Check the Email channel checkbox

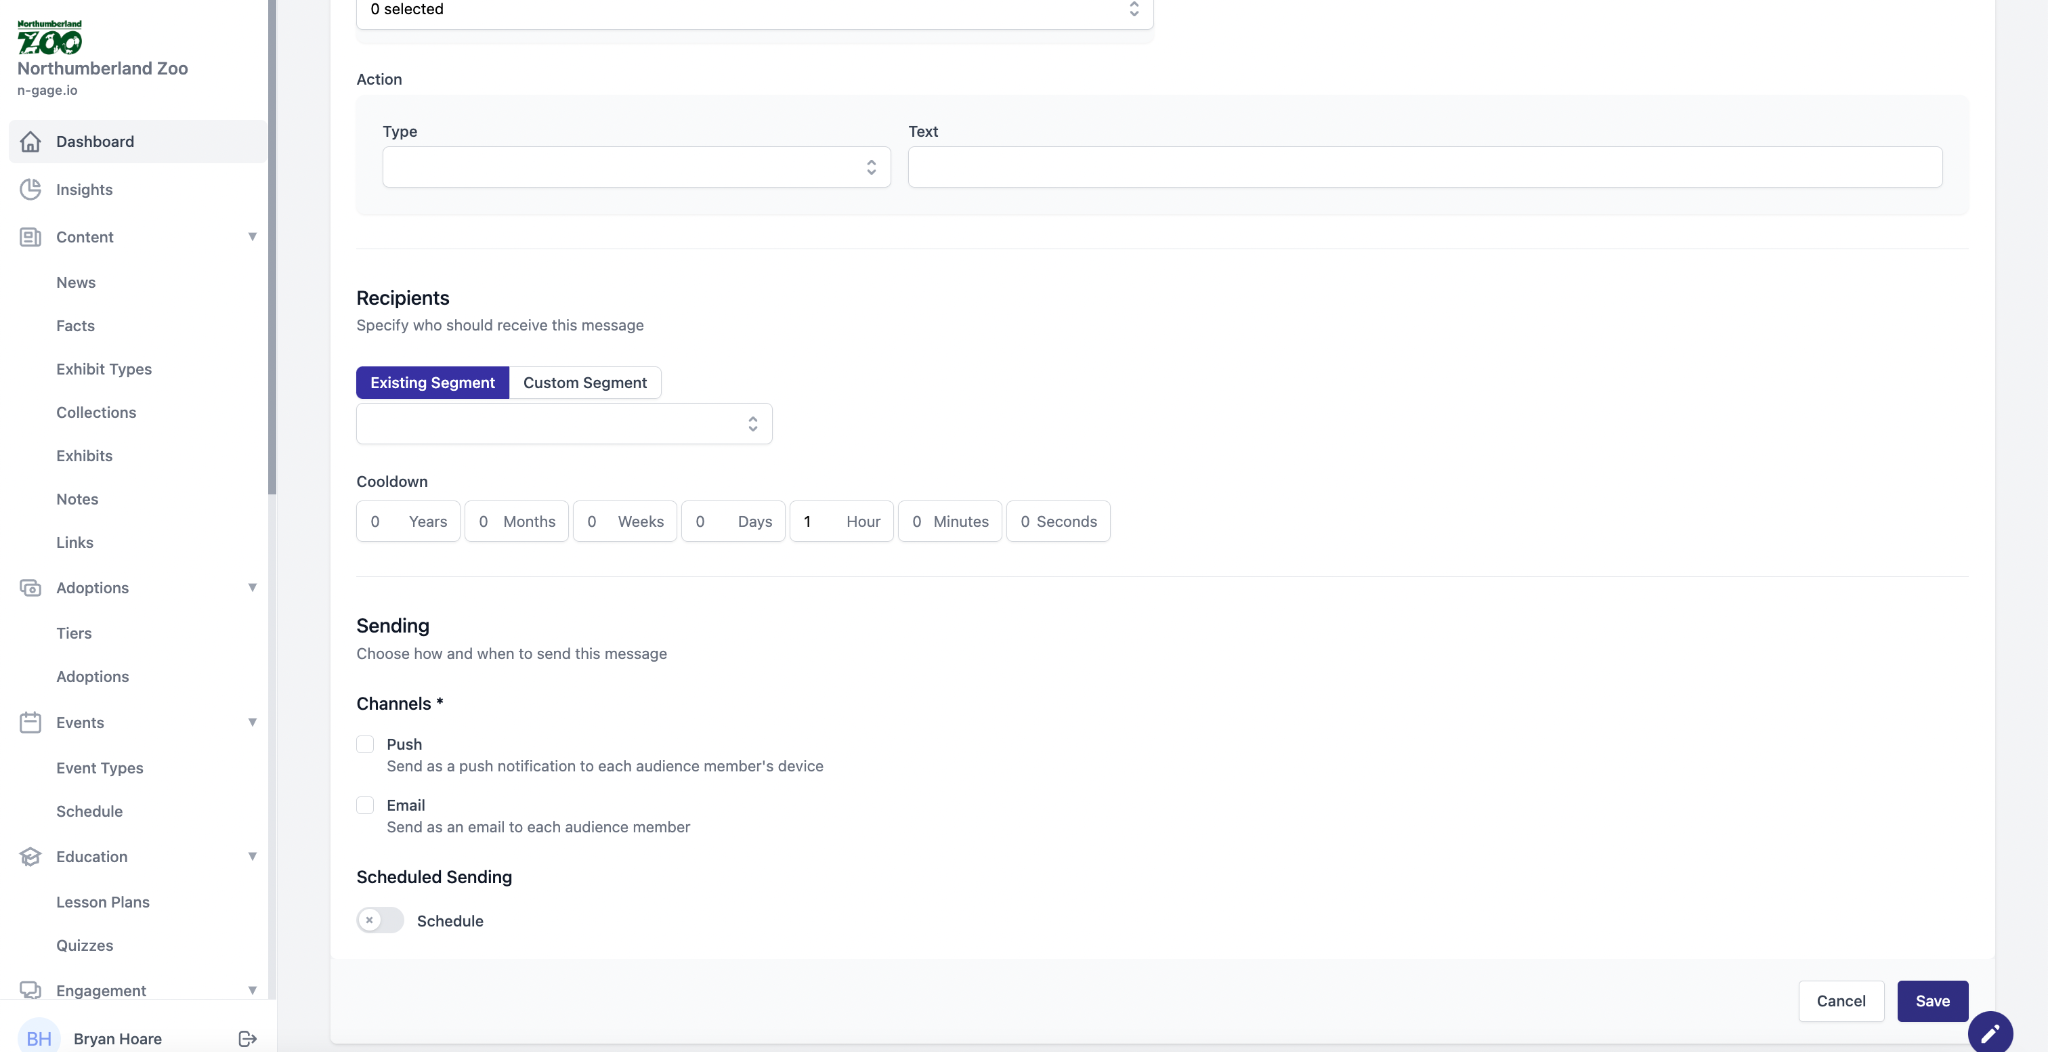click(x=365, y=805)
